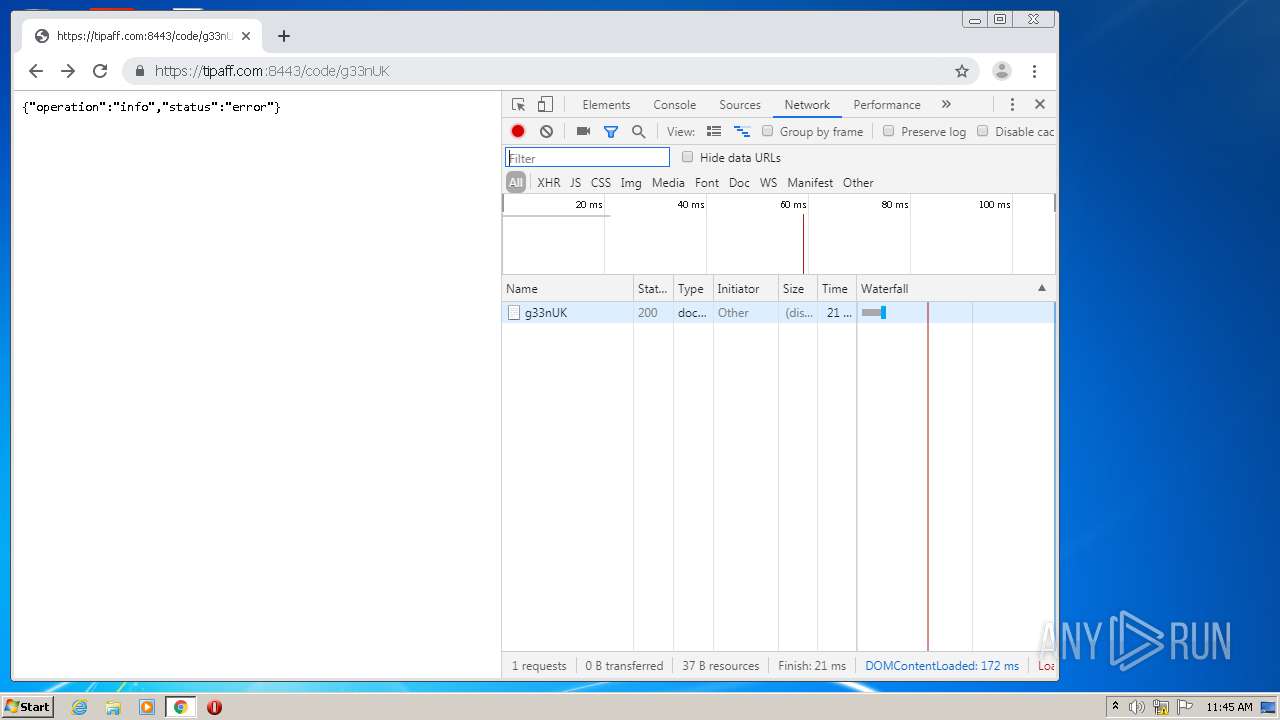The height and width of the screenshot is (720, 1280).
Task: Click the browser Back arrow
Action: pyautogui.click(x=36, y=71)
